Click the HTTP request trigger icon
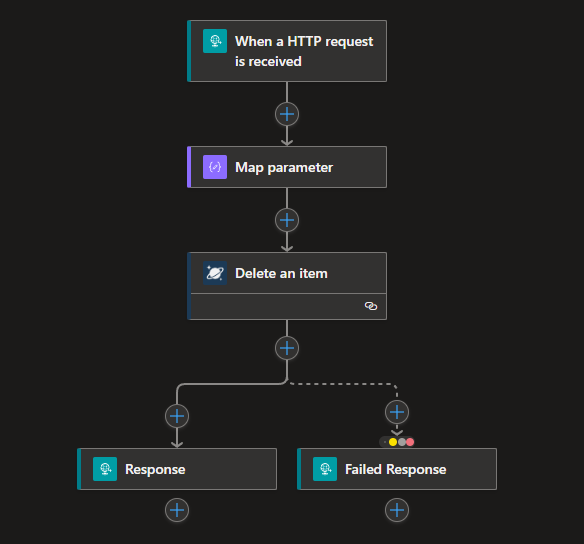Viewport: 584px width, 544px height. (x=215, y=41)
